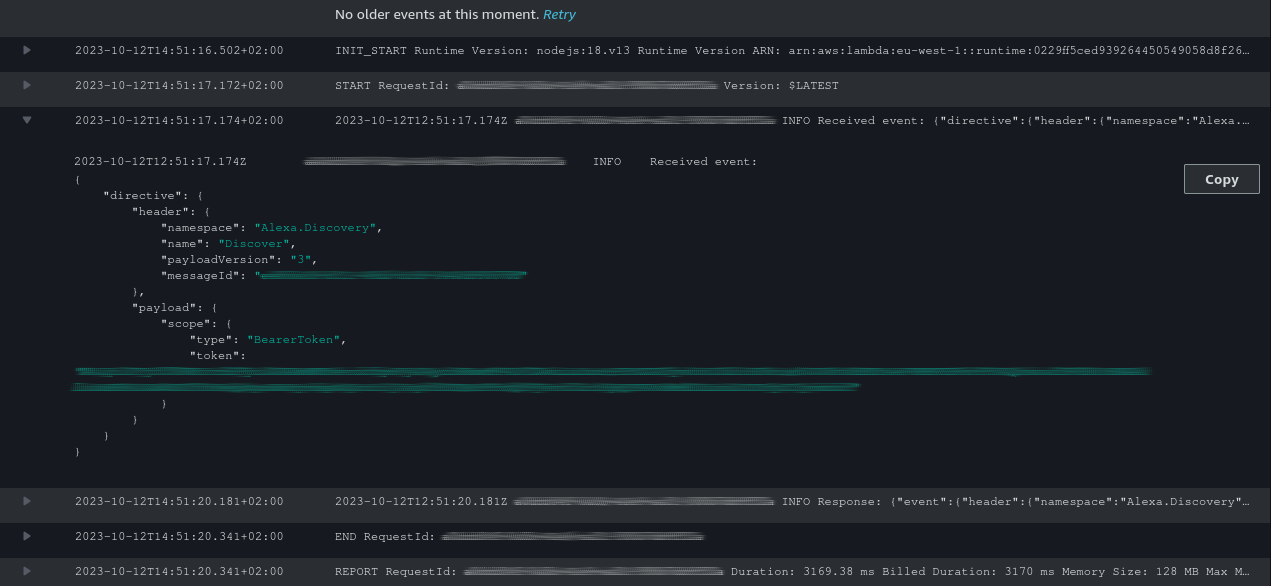The height and width of the screenshot is (586, 1271).
Task: Copy the expanded log event JSON
Action: [x=1221, y=179]
